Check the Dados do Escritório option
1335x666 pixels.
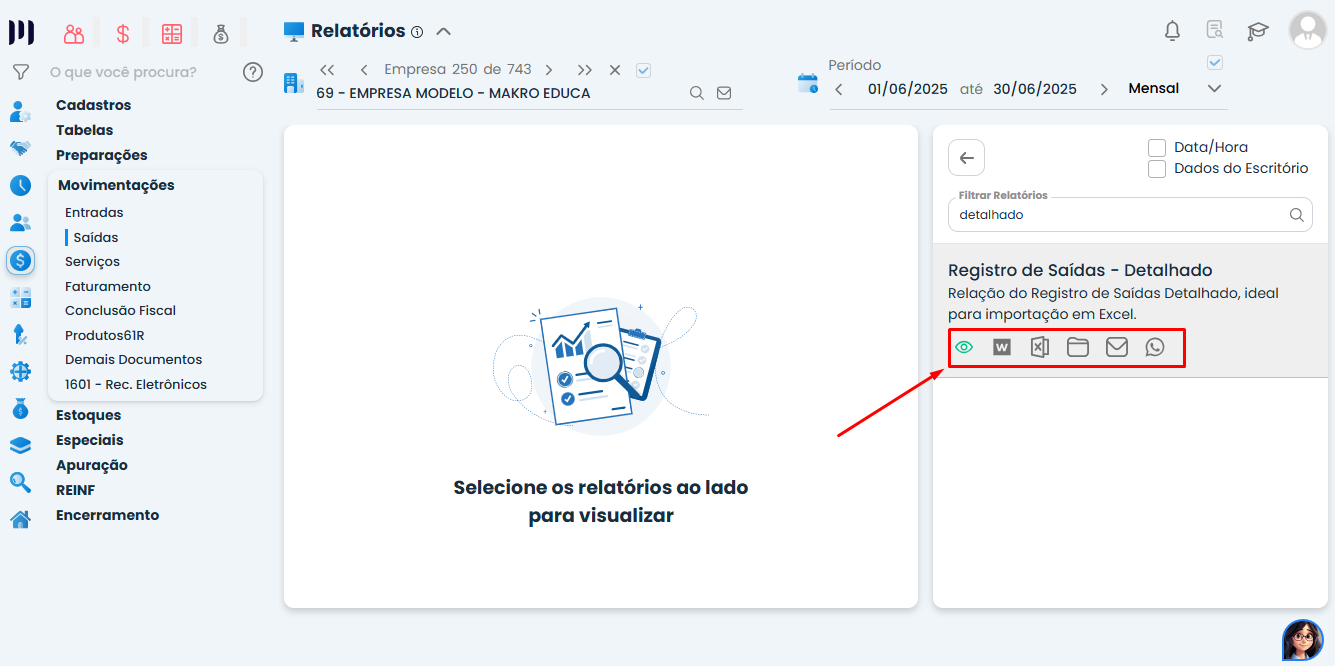point(1157,168)
